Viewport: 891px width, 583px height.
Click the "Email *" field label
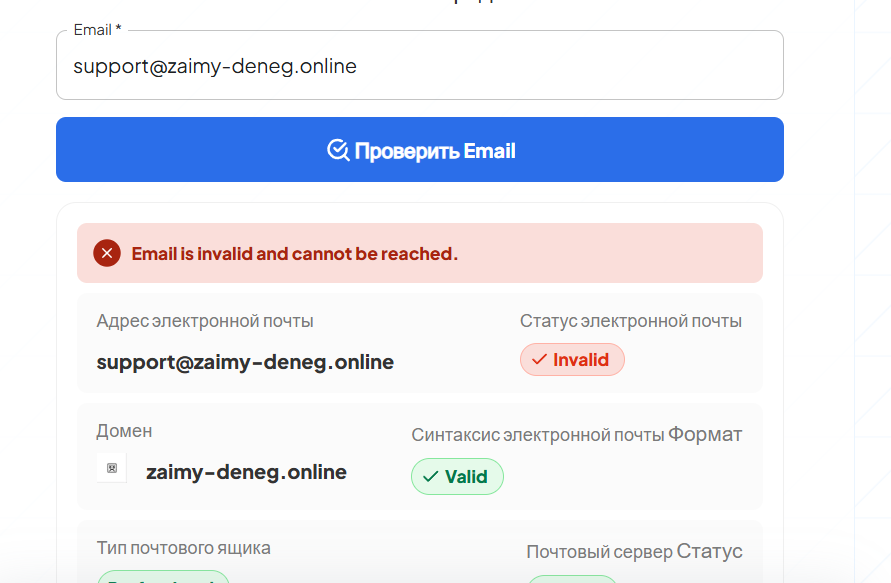click(x=98, y=30)
